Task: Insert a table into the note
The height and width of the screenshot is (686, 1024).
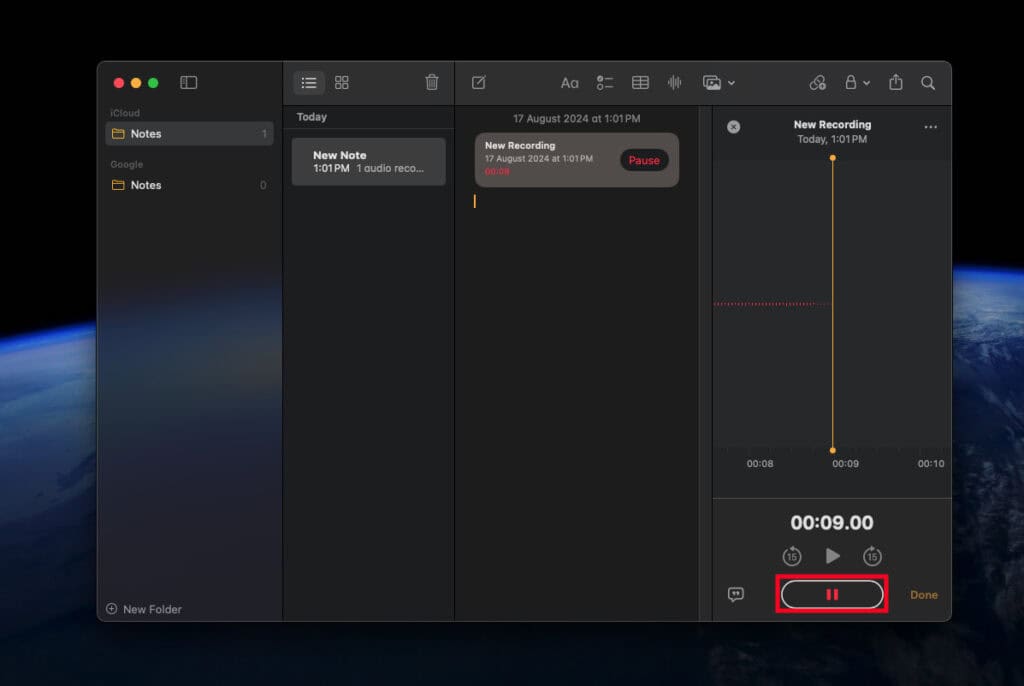Action: (638, 83)
